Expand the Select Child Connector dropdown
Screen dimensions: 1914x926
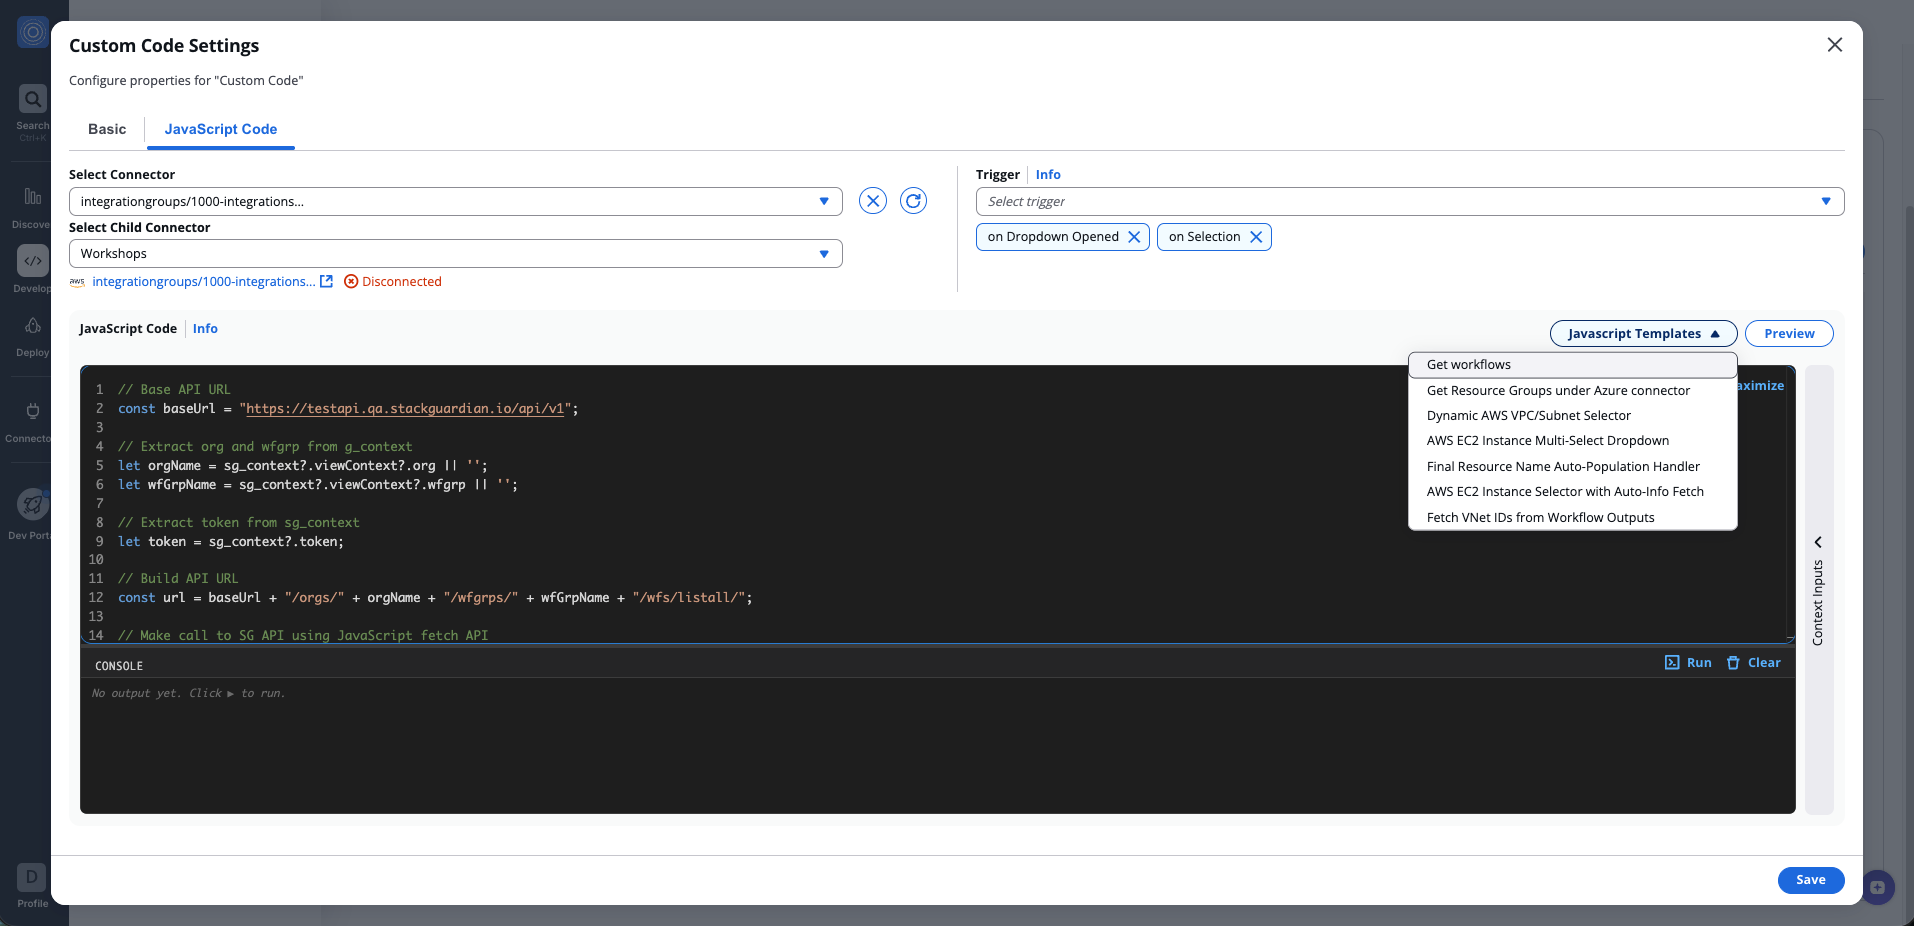click(824, 253)
